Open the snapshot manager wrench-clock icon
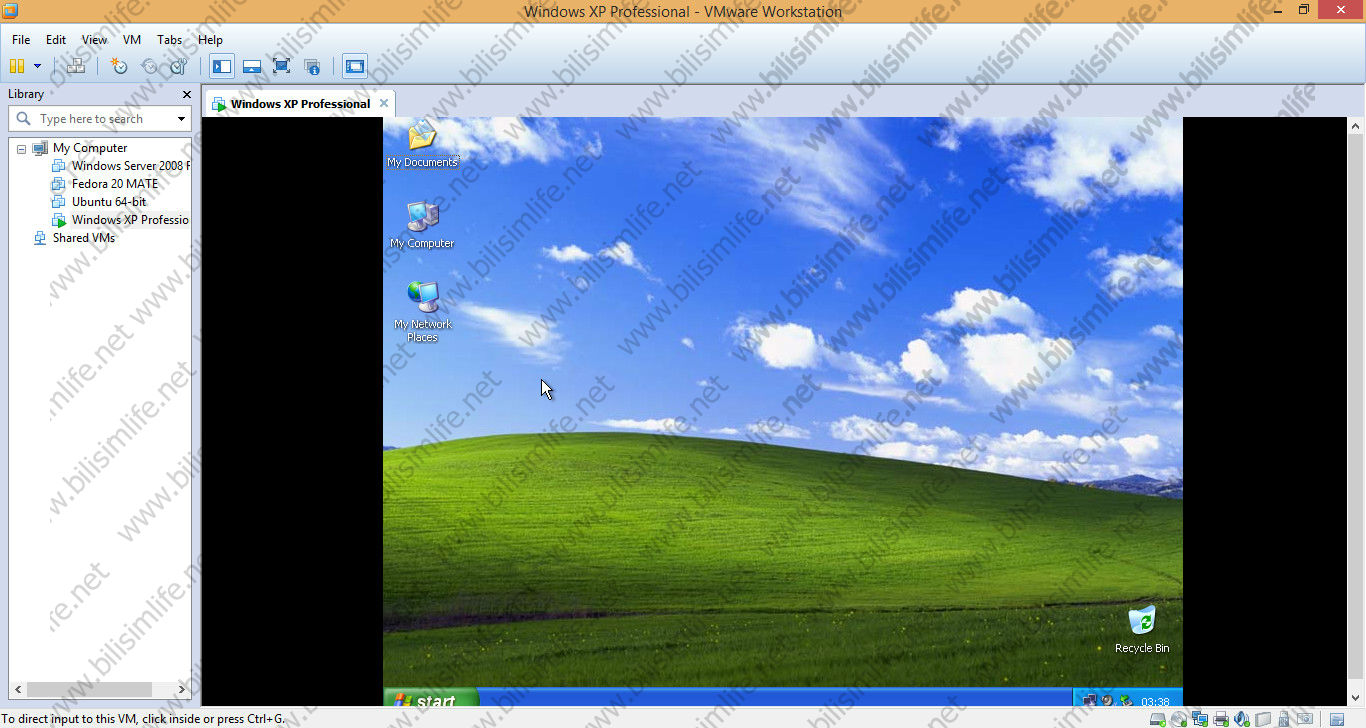 pyautogui.click(x=179, y=66)
